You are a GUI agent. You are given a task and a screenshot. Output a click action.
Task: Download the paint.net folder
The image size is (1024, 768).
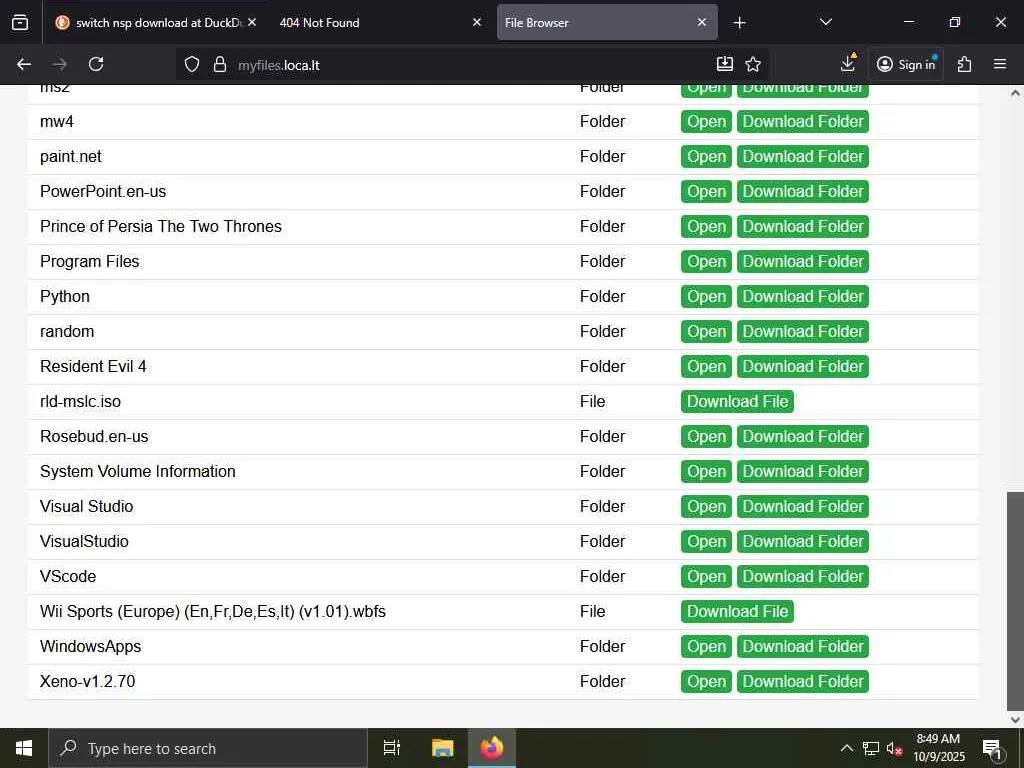[x=803, y=157]
